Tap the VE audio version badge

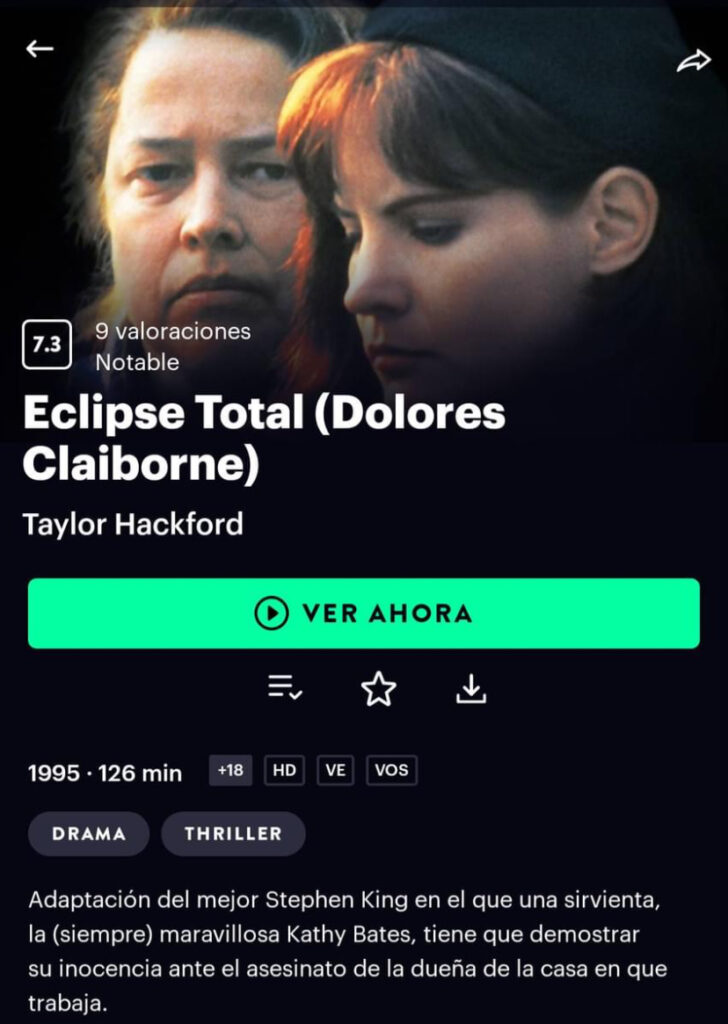click(336, 770)
